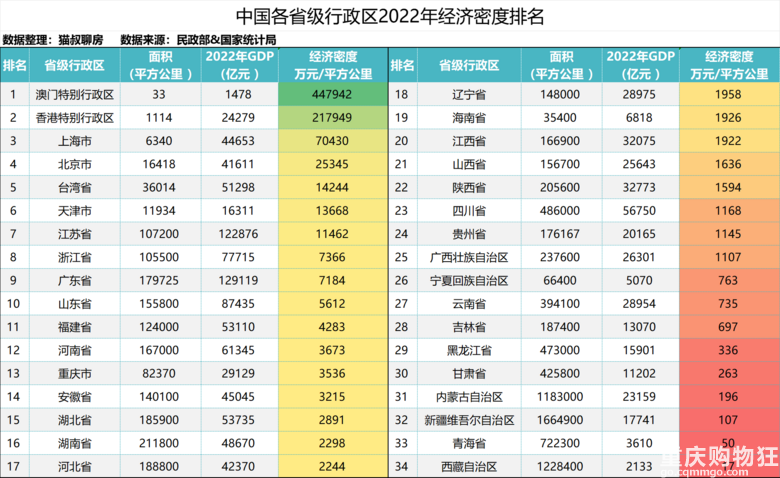Select the 浙江省 cell
780x478 pixels.
(75, 257)
